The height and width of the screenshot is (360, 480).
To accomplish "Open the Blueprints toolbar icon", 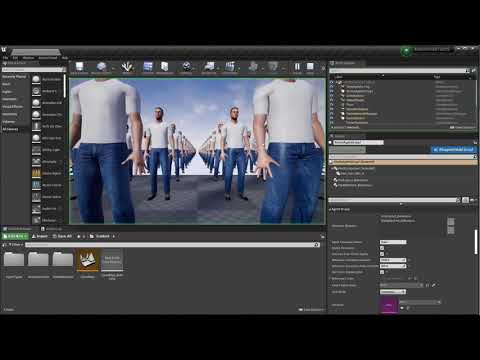I will tap(209, 67).
